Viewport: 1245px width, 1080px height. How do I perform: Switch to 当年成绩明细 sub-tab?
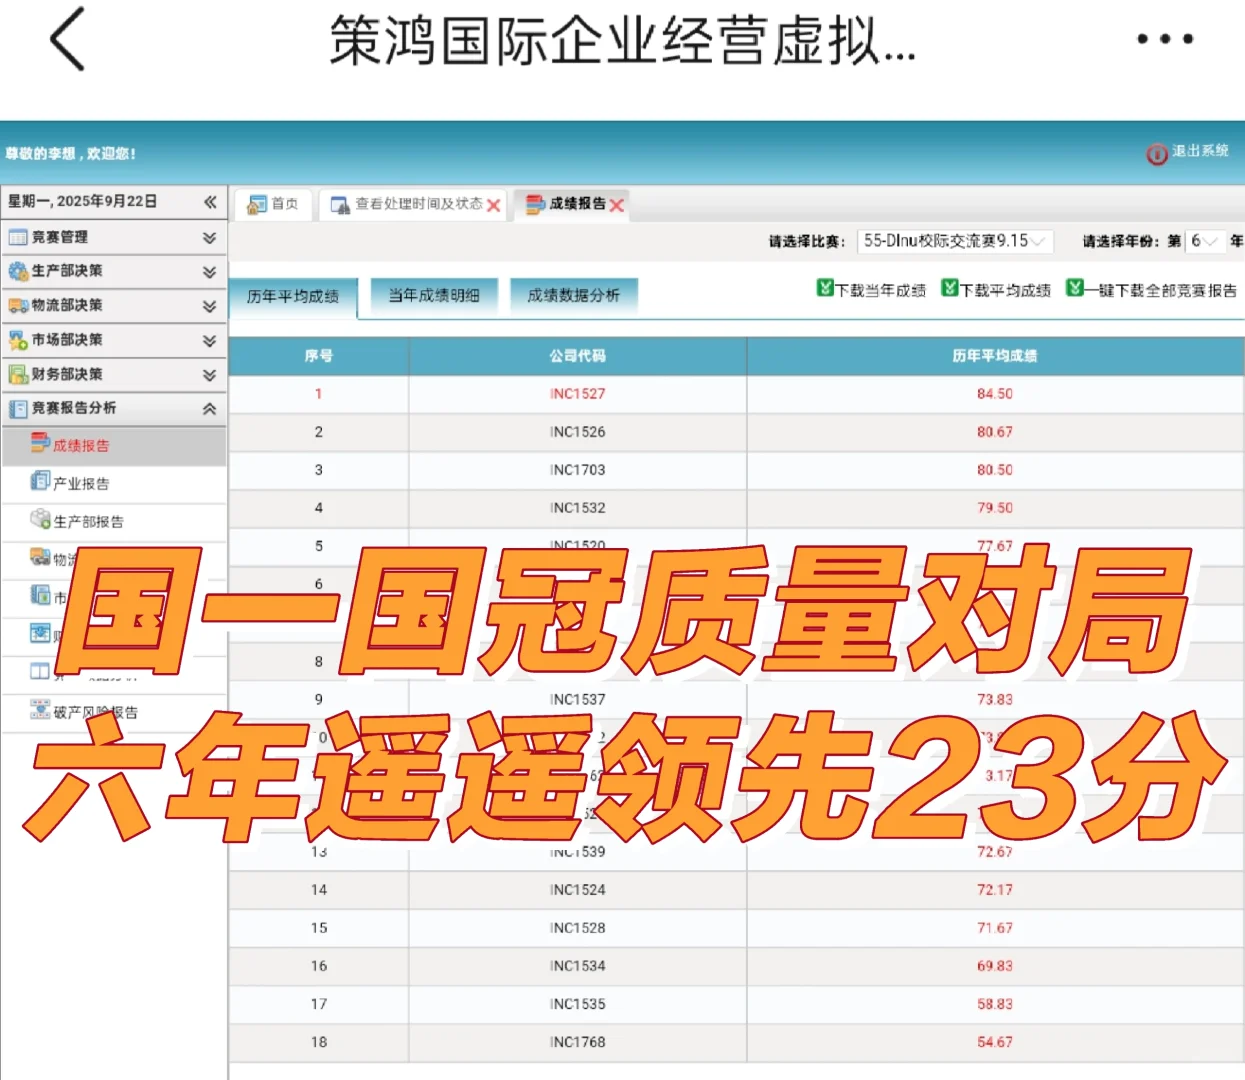coord(434,295)
